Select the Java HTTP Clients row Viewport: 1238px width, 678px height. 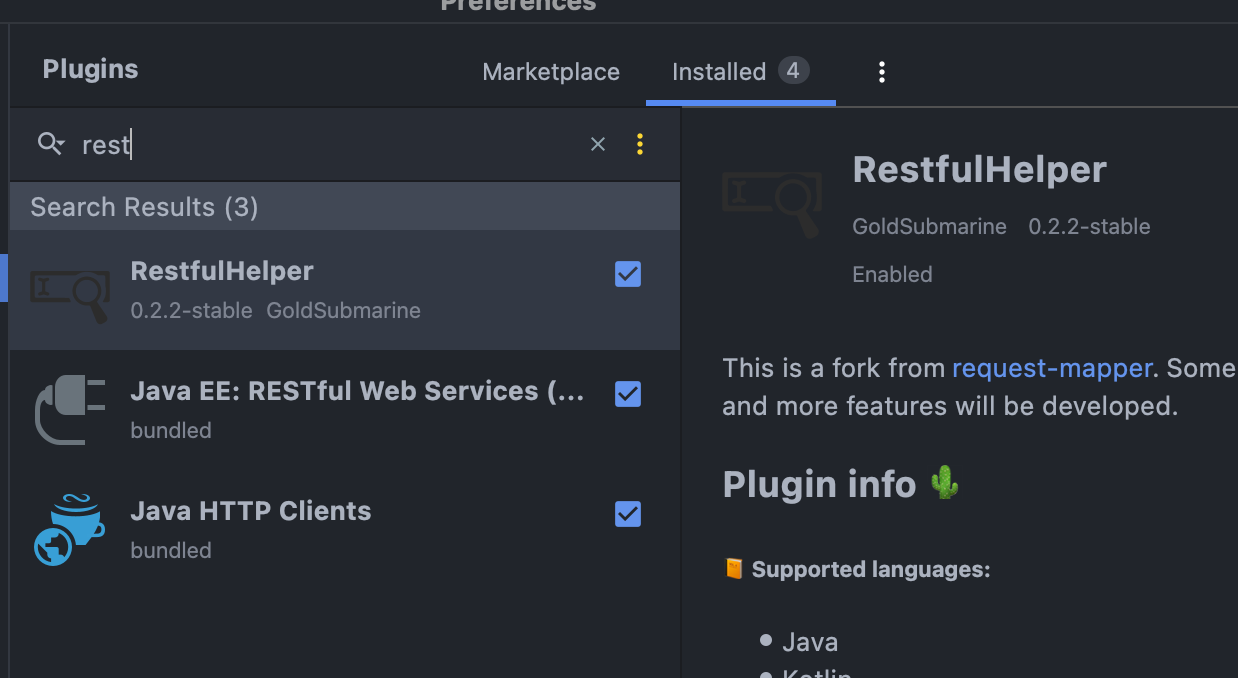coord(345,530)
